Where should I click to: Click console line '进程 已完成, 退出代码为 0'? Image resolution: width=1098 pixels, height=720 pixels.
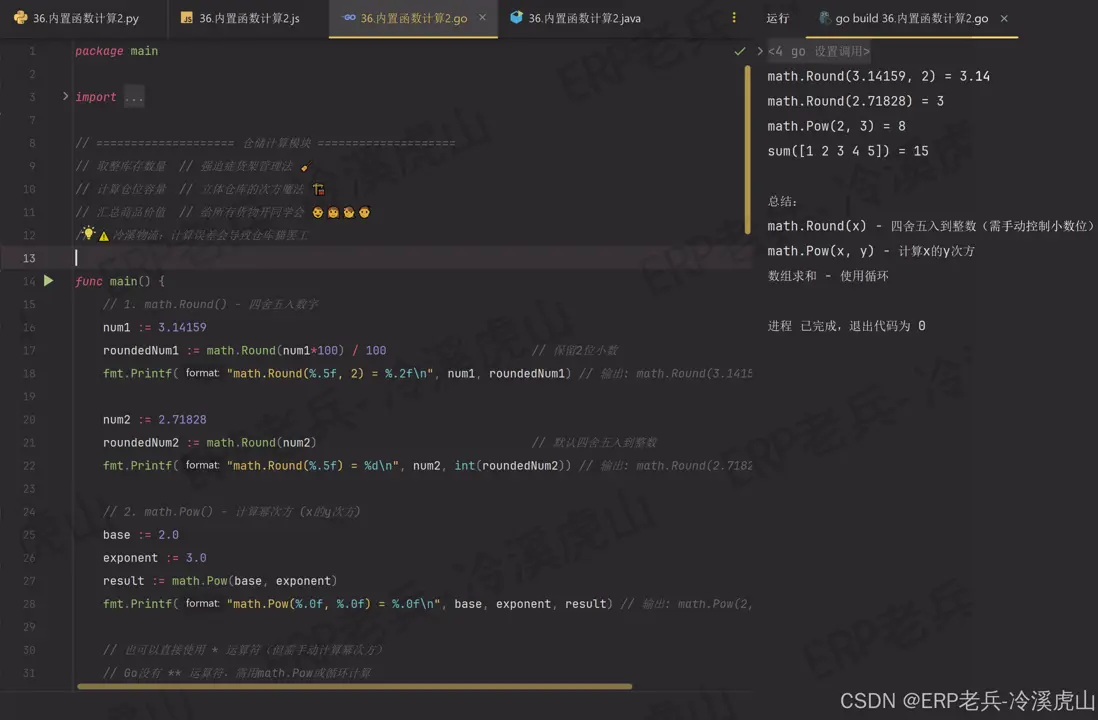point(846,326)
